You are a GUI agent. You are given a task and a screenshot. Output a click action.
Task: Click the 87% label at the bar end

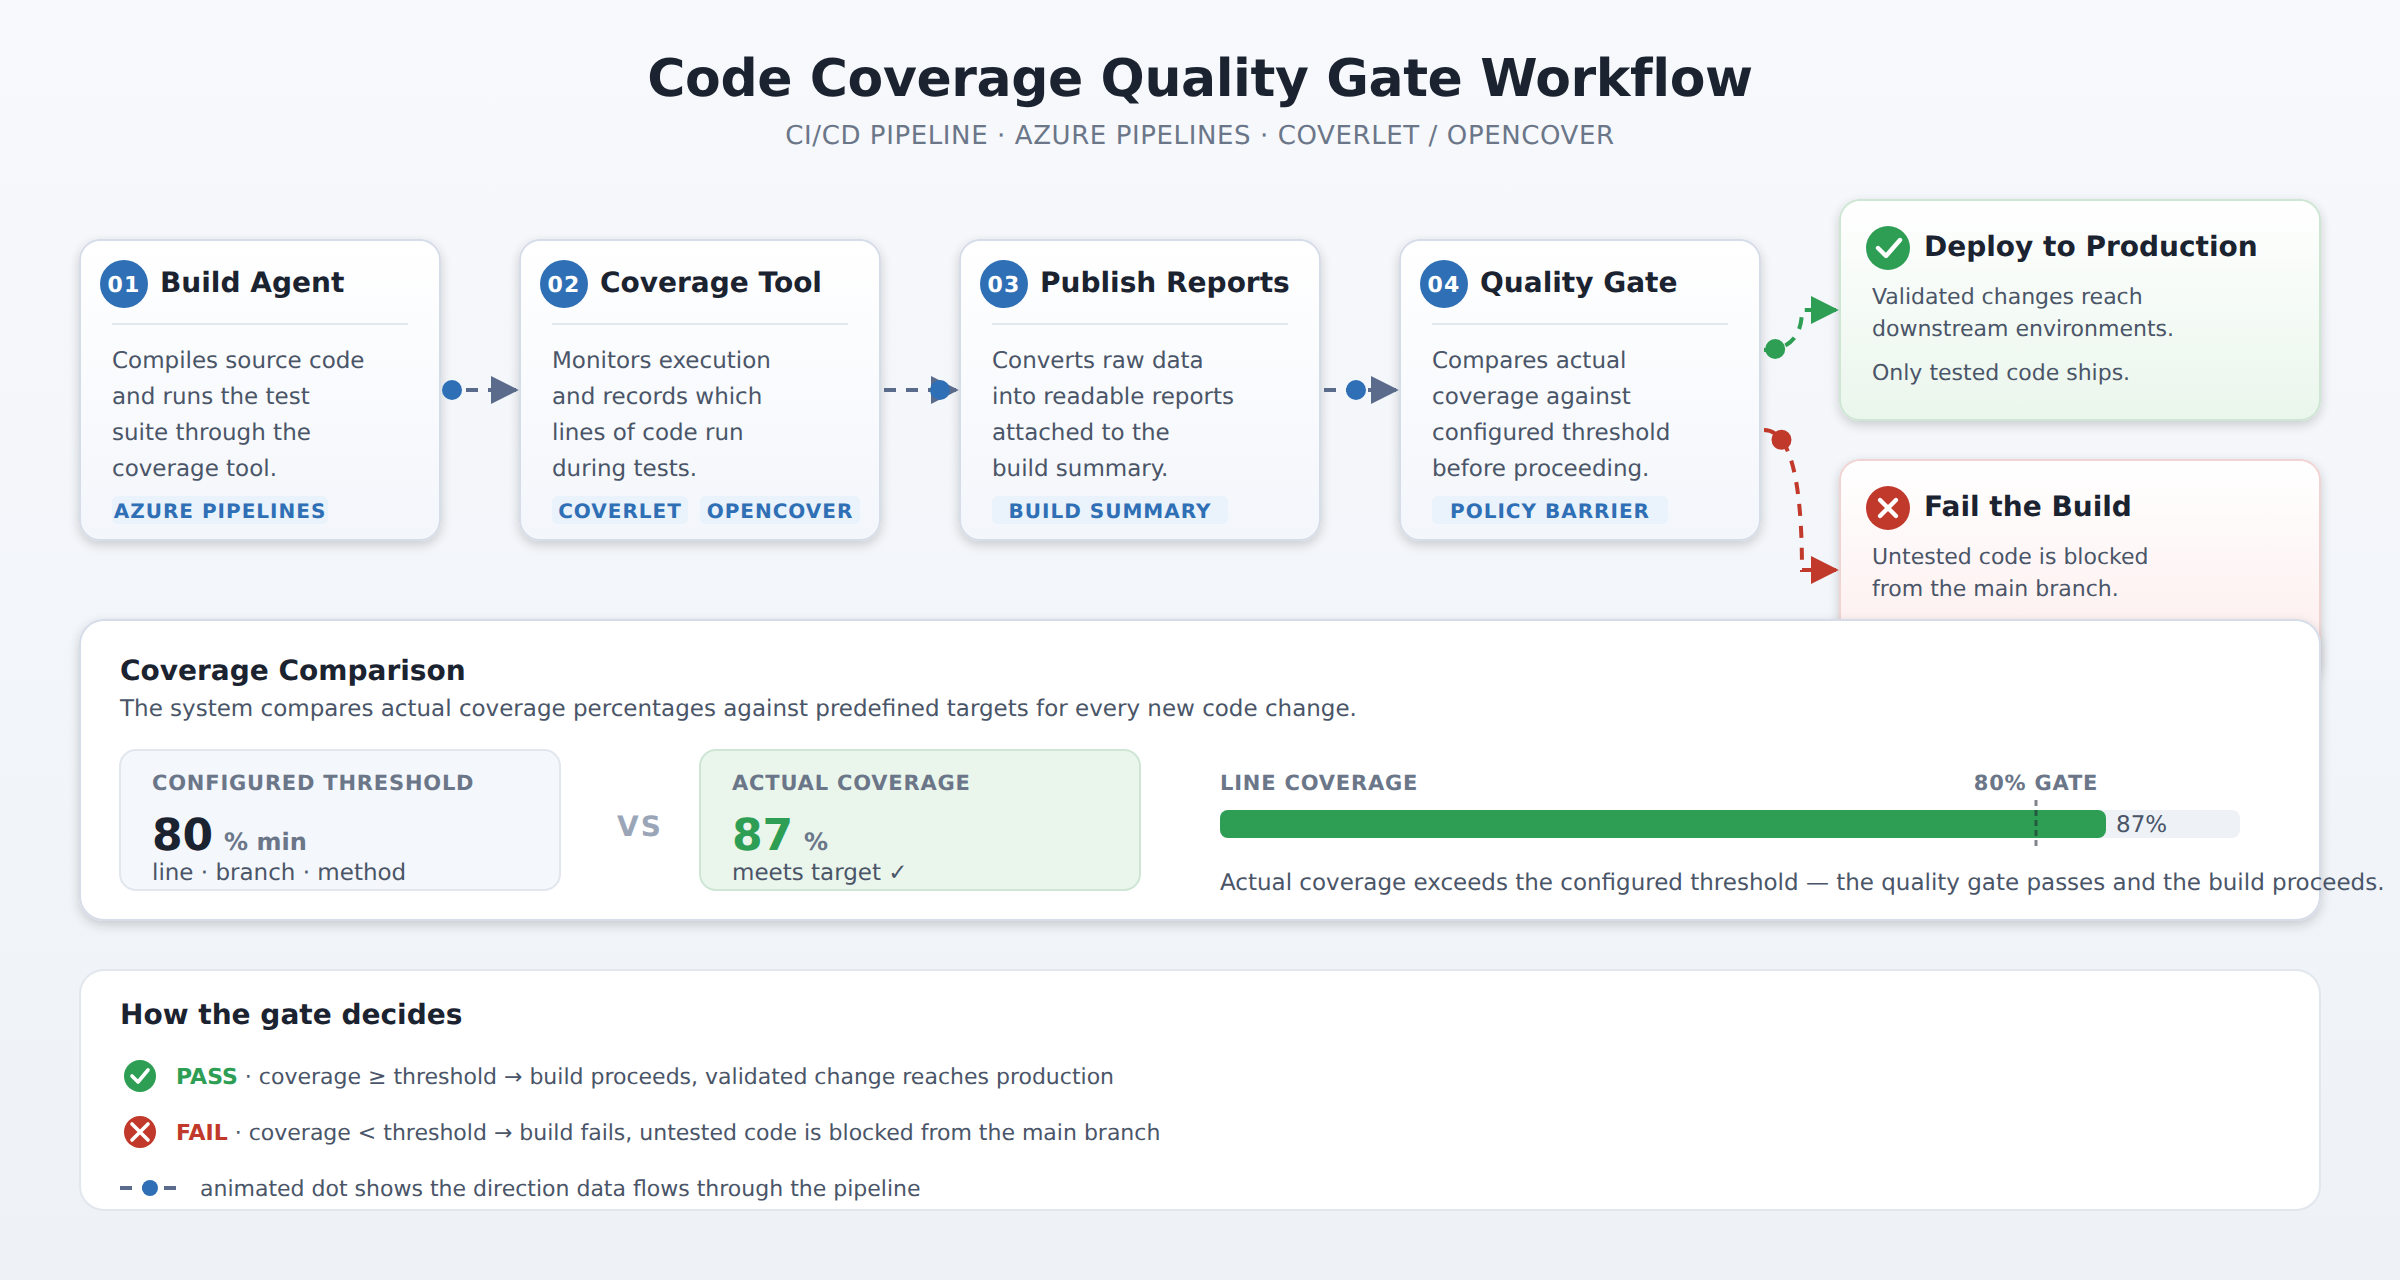pyautogui.click(x=2141, y=824)
